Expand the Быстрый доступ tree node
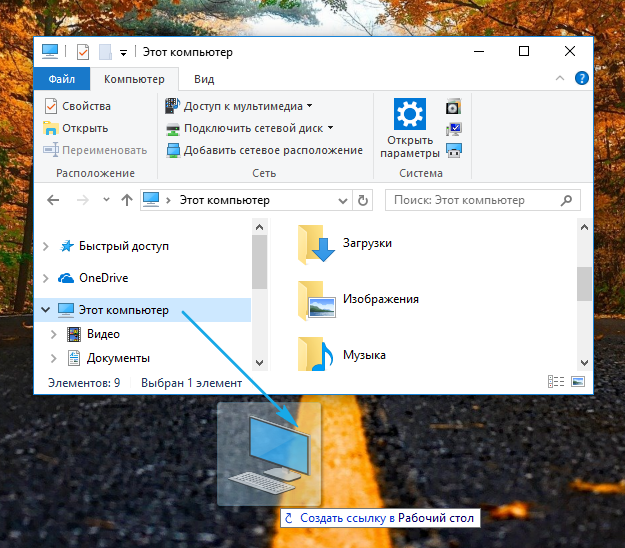 point(46,246)
